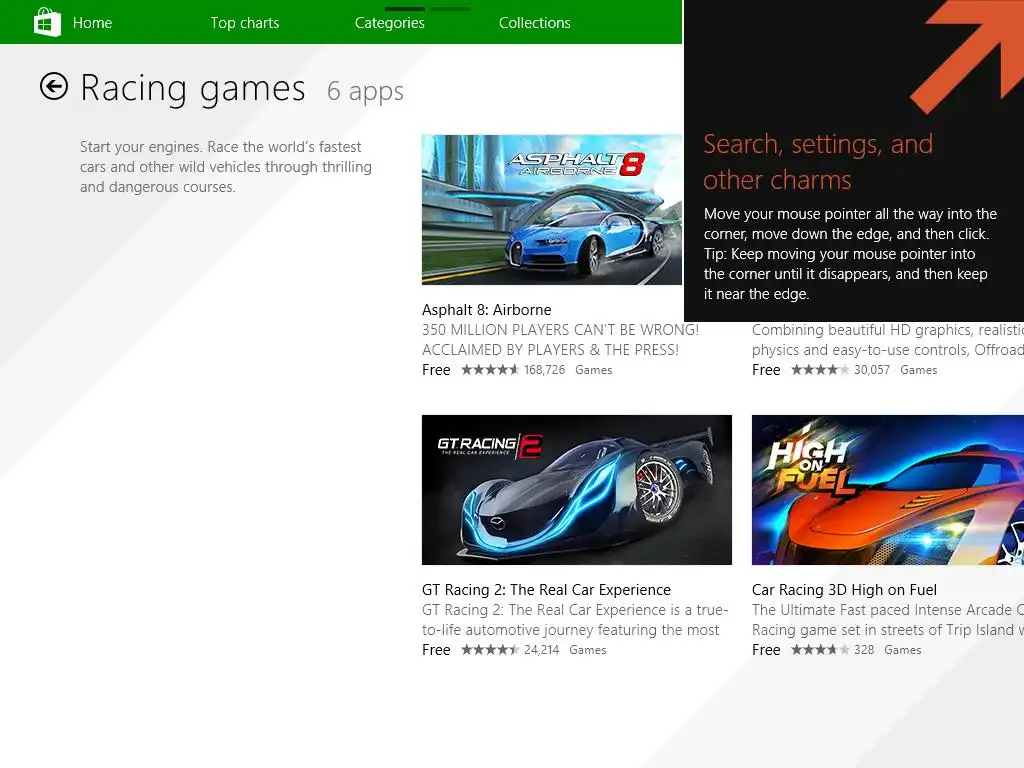Click the 'Combining beautiful HD graphics' description
This screenshot has width=1024, height=768.
888,340
